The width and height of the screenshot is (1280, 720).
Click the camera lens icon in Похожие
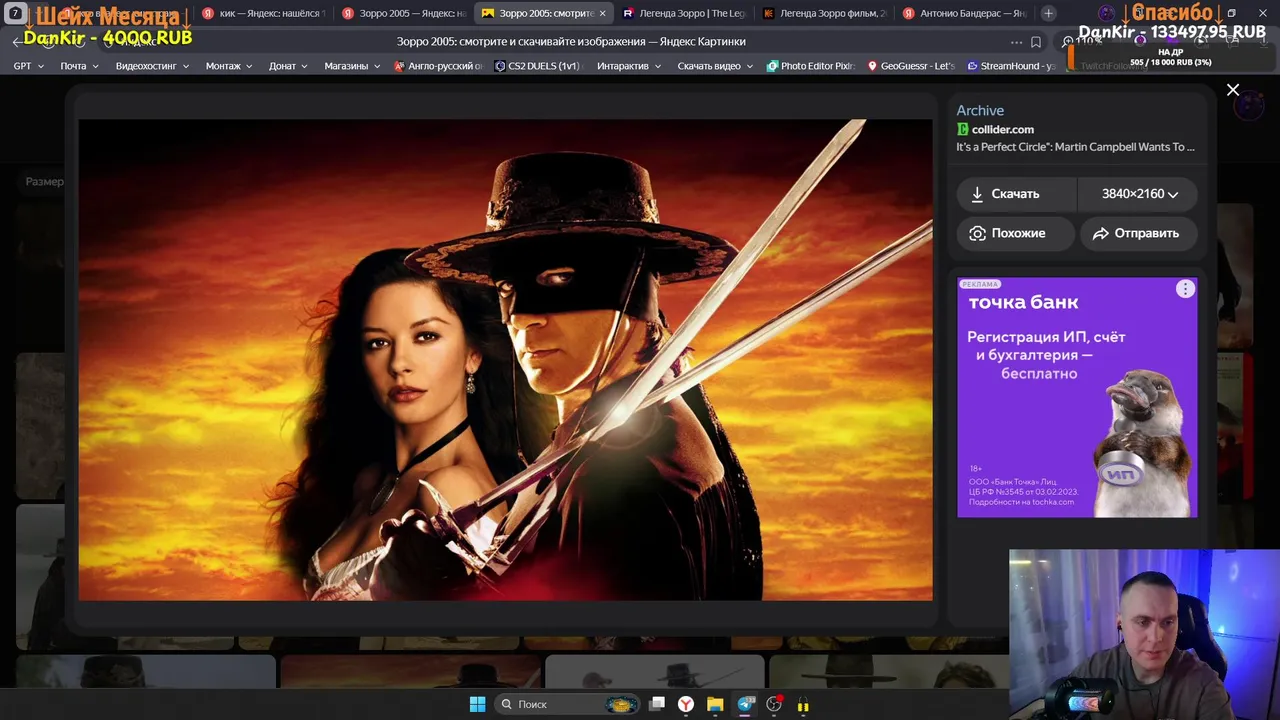point(977,233)
